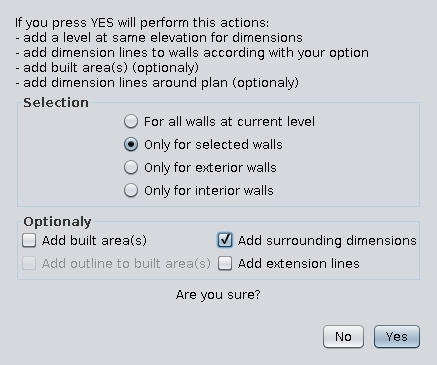Click the "add built area(s) (optionaly)" description line
Screen dimensions: 437x365
point(107,68)
